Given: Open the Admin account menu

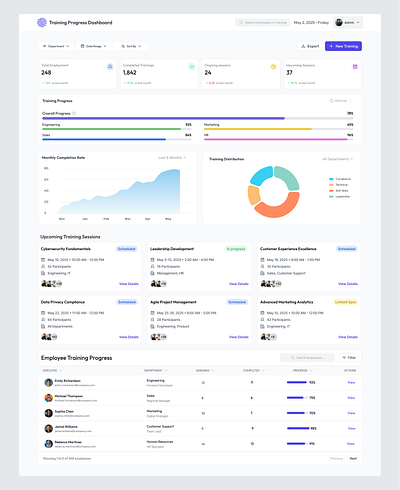Looking at the screenshot, I should pyautogui.click(x=348, y=22).
